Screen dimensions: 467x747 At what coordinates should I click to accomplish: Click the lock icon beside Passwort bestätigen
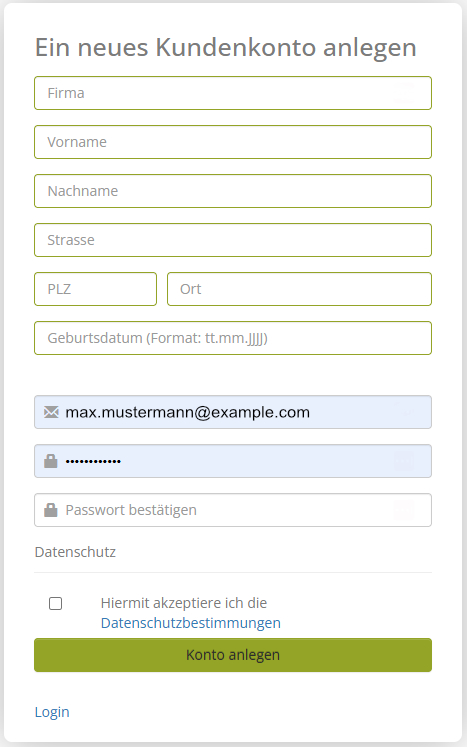(x=51, y=510)
